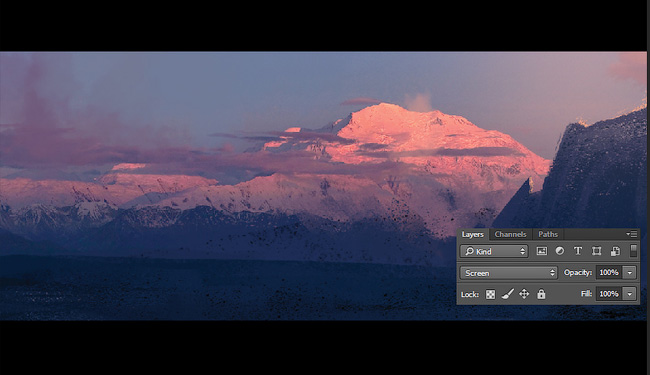Image resolution: width=650 pixels, height=375 pixels.
Task: Filter for adjustment layers icon
Action: (560, 251)
